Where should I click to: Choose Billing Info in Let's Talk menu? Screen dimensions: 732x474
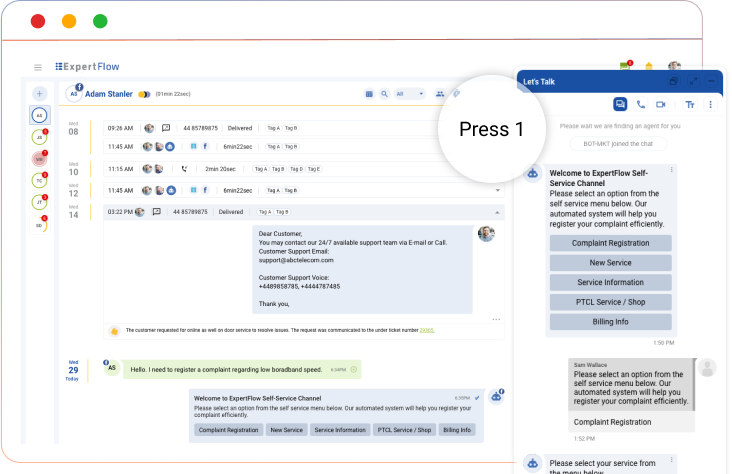pyautogui.click(x=611, y=322)
